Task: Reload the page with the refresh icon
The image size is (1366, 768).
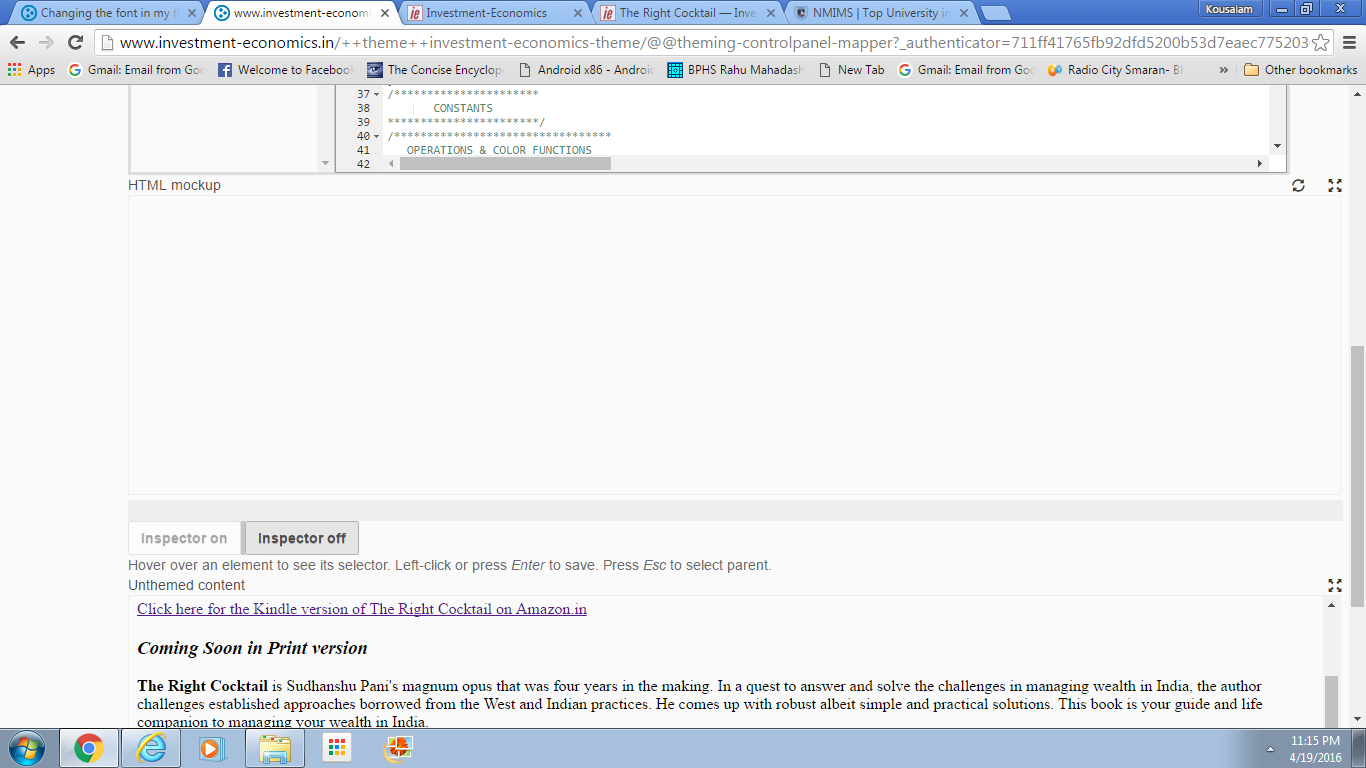Action: click(75, 42)
